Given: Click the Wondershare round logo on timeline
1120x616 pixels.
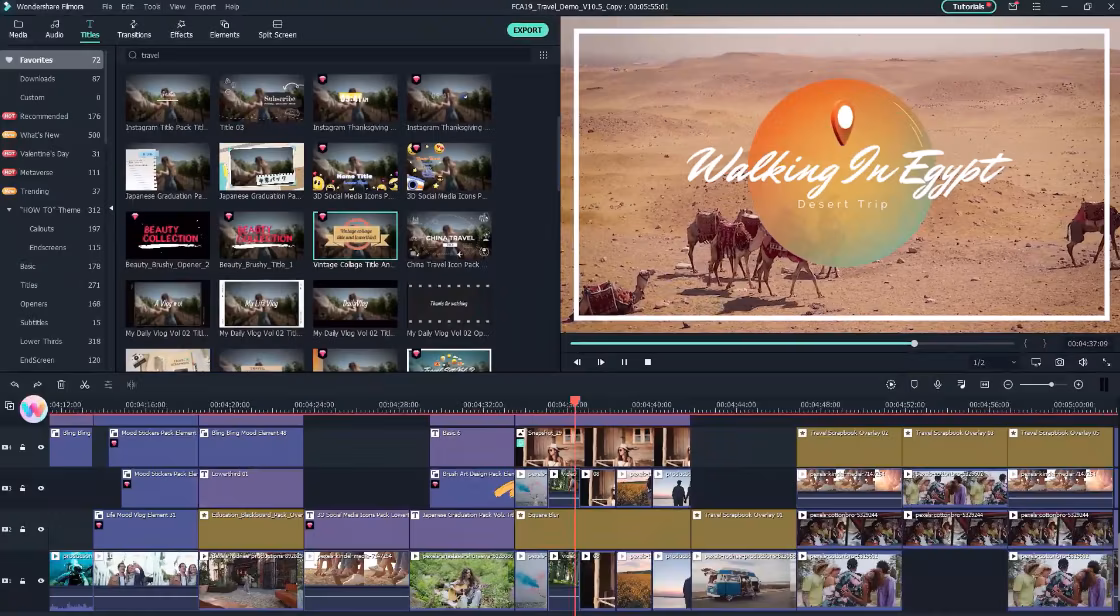Looking at the screenshot, I should pos(33,409).
